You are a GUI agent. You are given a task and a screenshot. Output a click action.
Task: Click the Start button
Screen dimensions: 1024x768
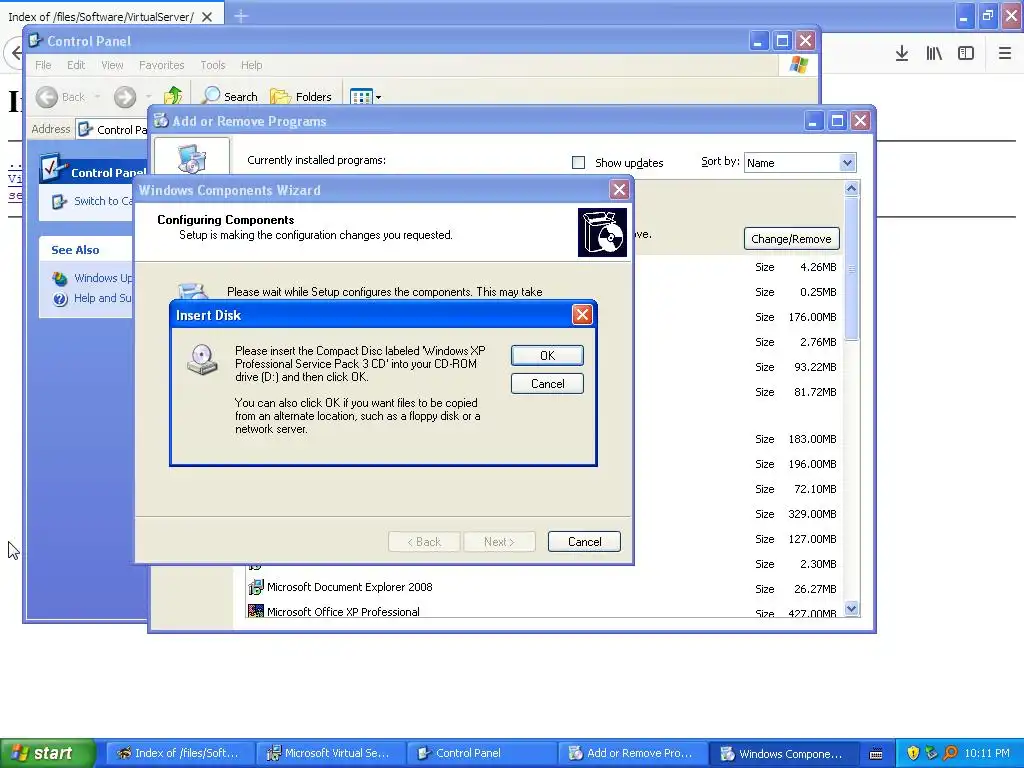coord(47,753)
